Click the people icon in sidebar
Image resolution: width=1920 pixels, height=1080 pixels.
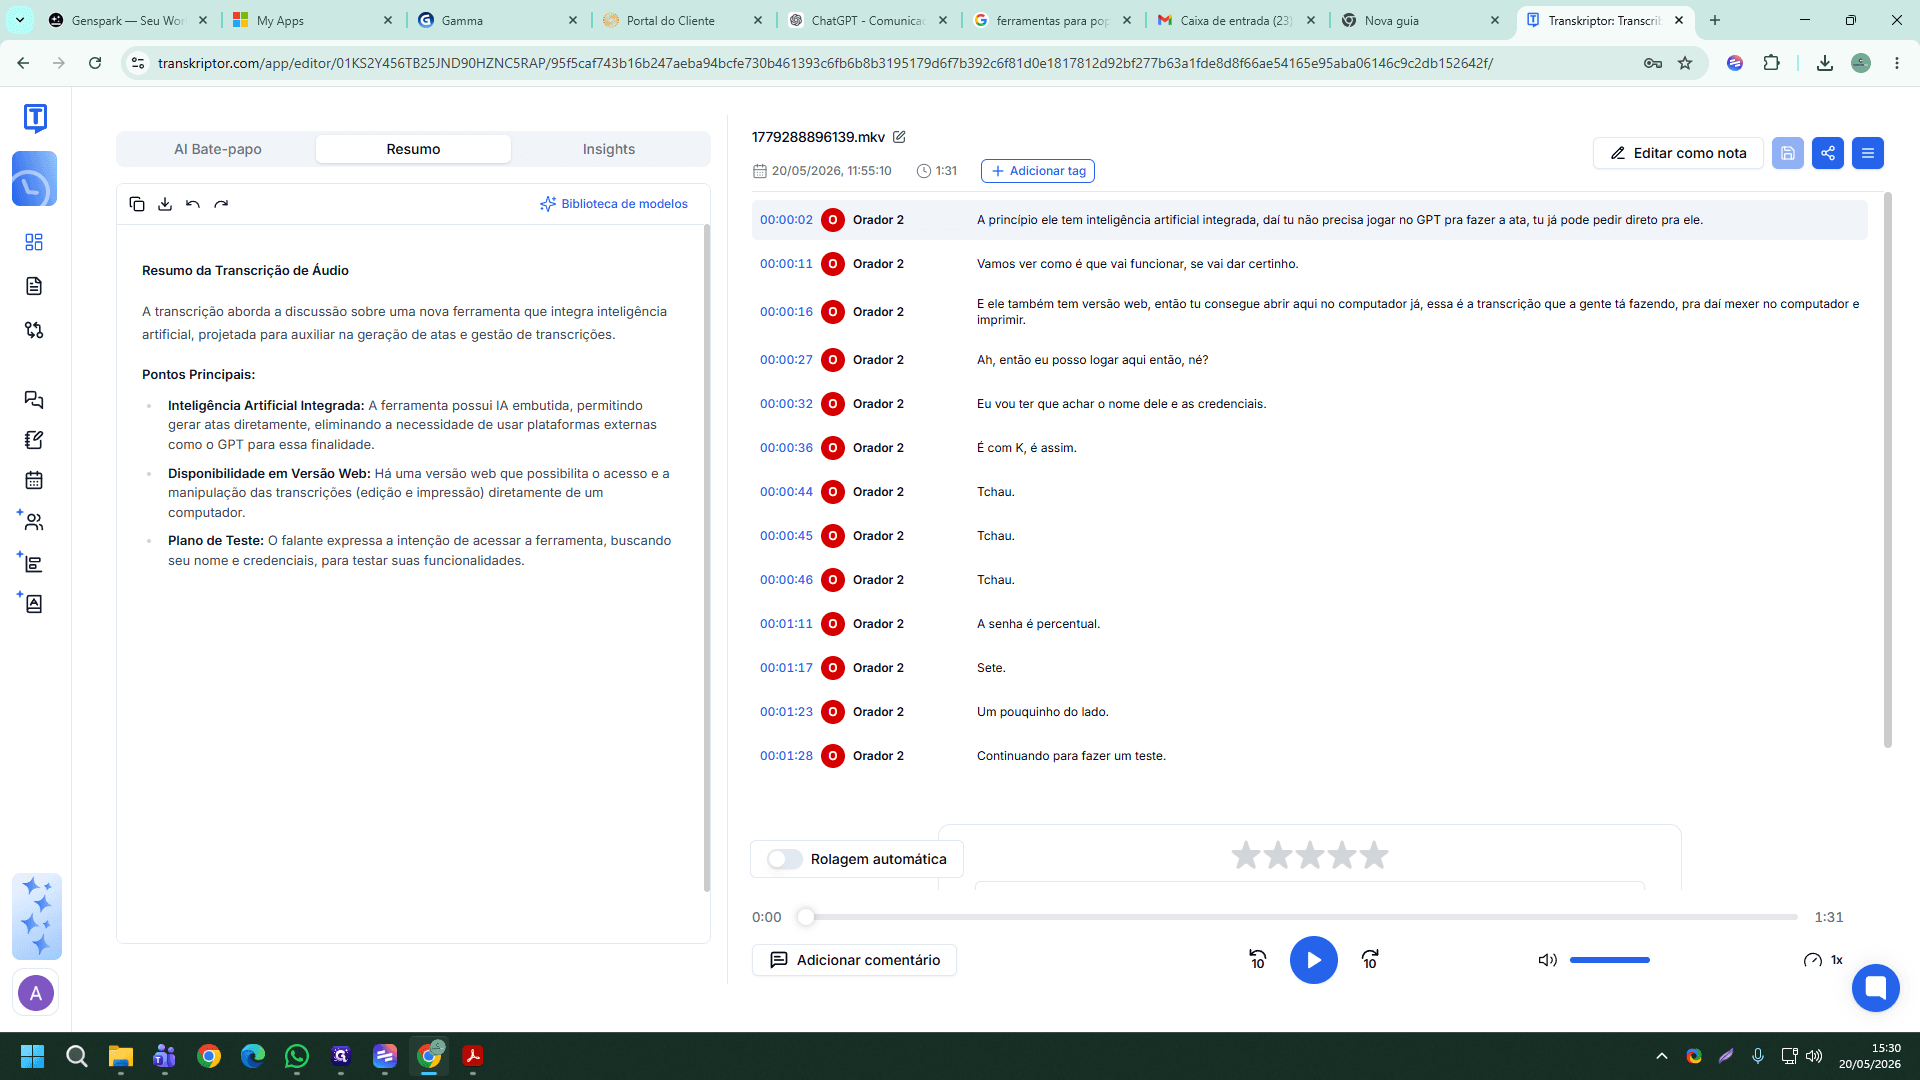[34, 522]
